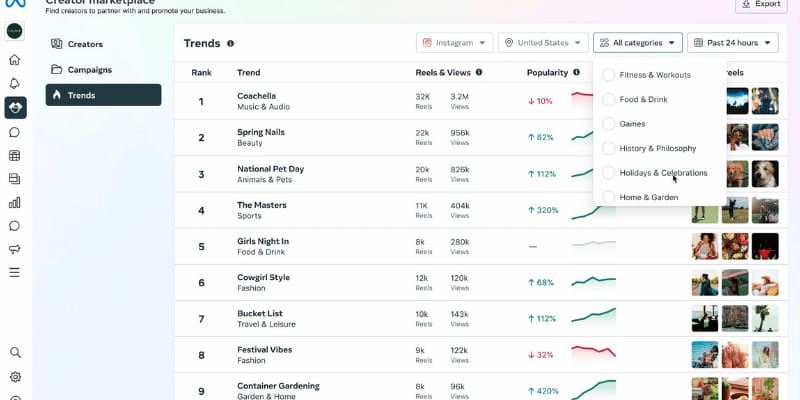
Task: Open notifications bell in sidebar
Action: click(15, 83)
